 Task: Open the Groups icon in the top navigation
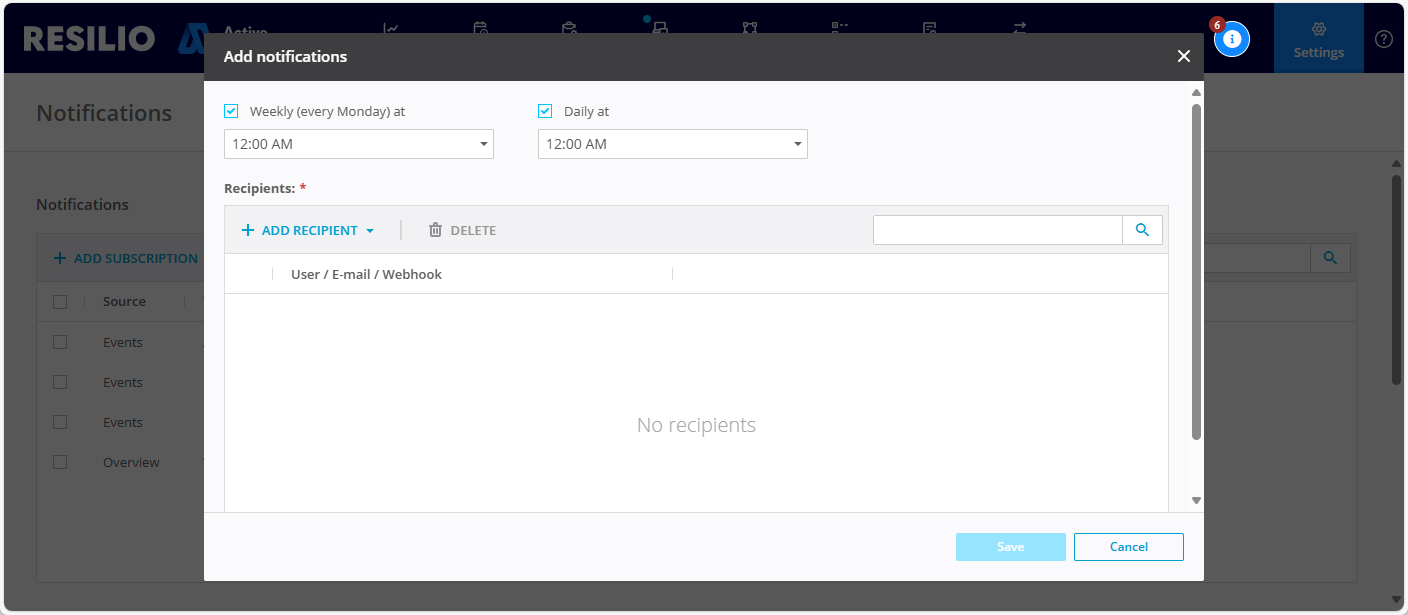(x=749, y=29)
